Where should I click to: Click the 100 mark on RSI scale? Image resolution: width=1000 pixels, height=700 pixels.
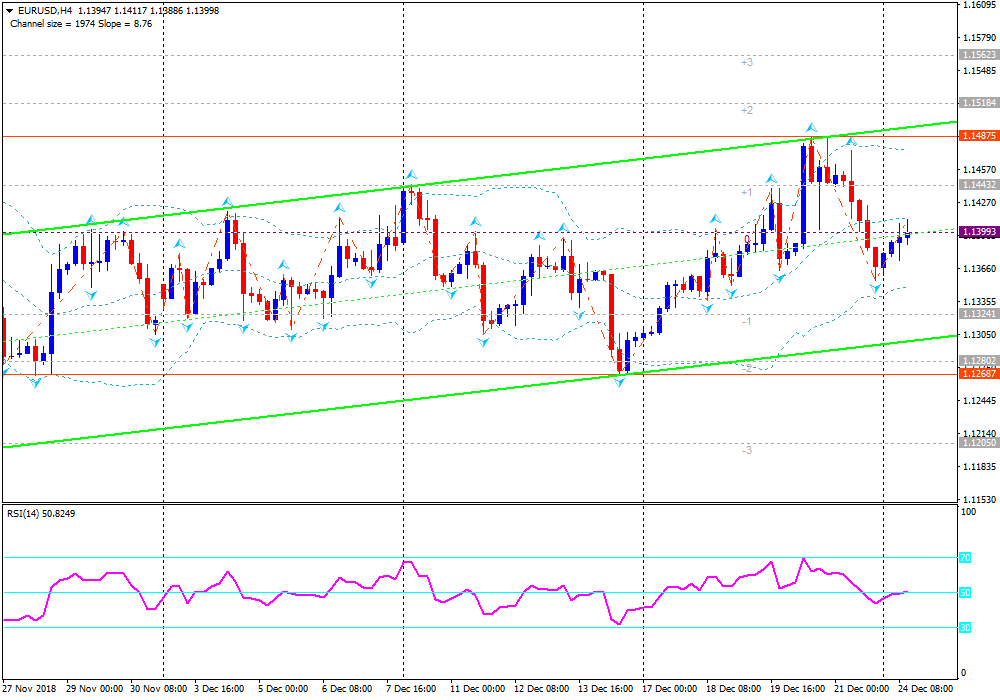968,512
